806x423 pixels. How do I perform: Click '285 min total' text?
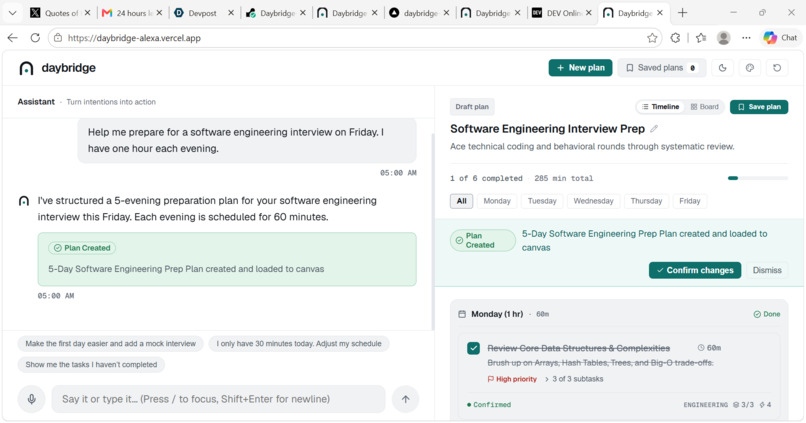[563, 178]
